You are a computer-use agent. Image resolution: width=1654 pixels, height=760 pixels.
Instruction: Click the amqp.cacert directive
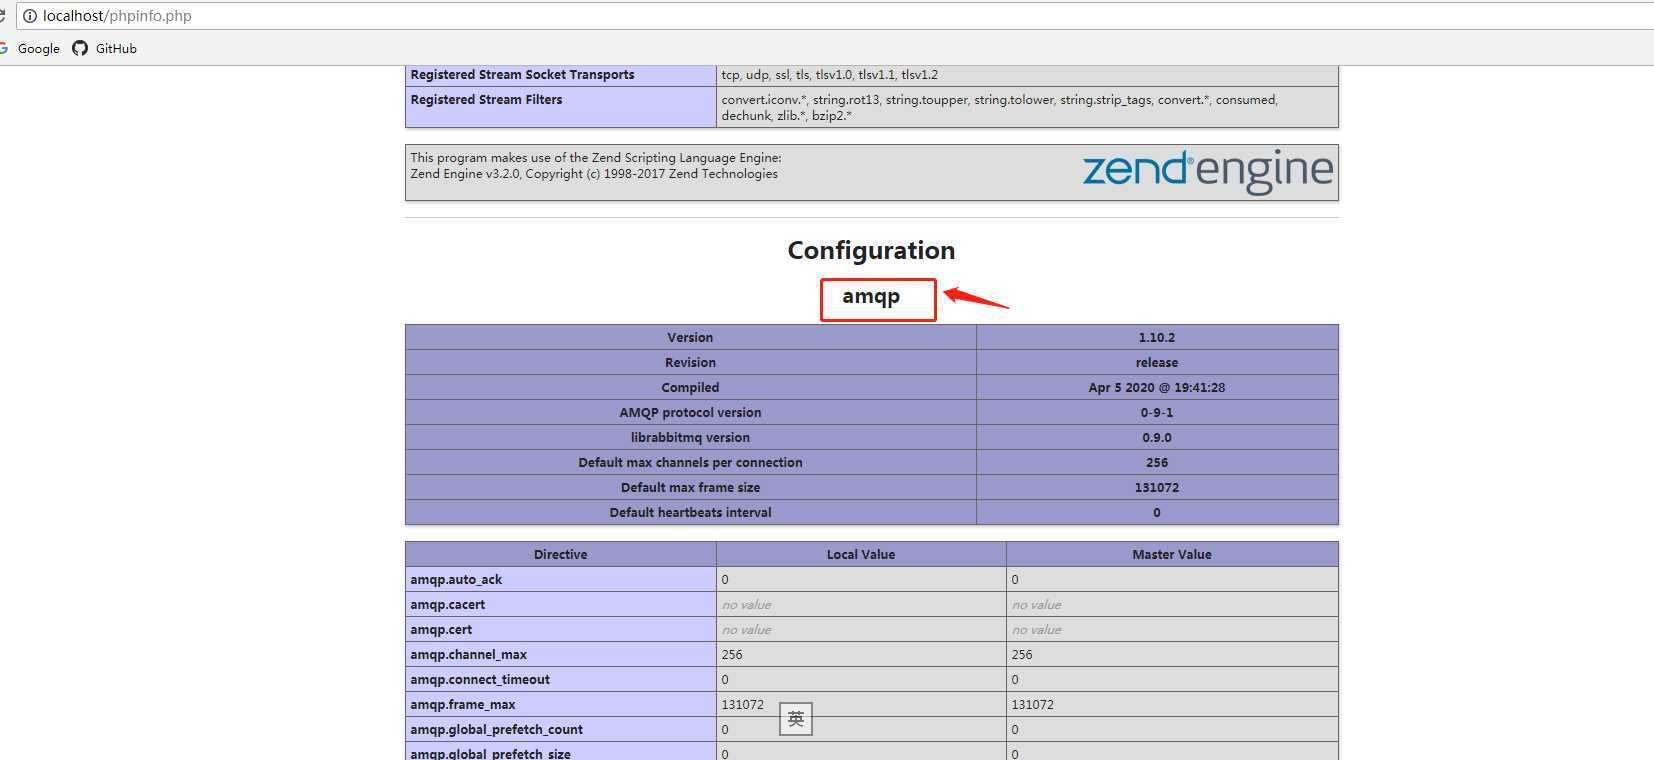pos(447,604)
